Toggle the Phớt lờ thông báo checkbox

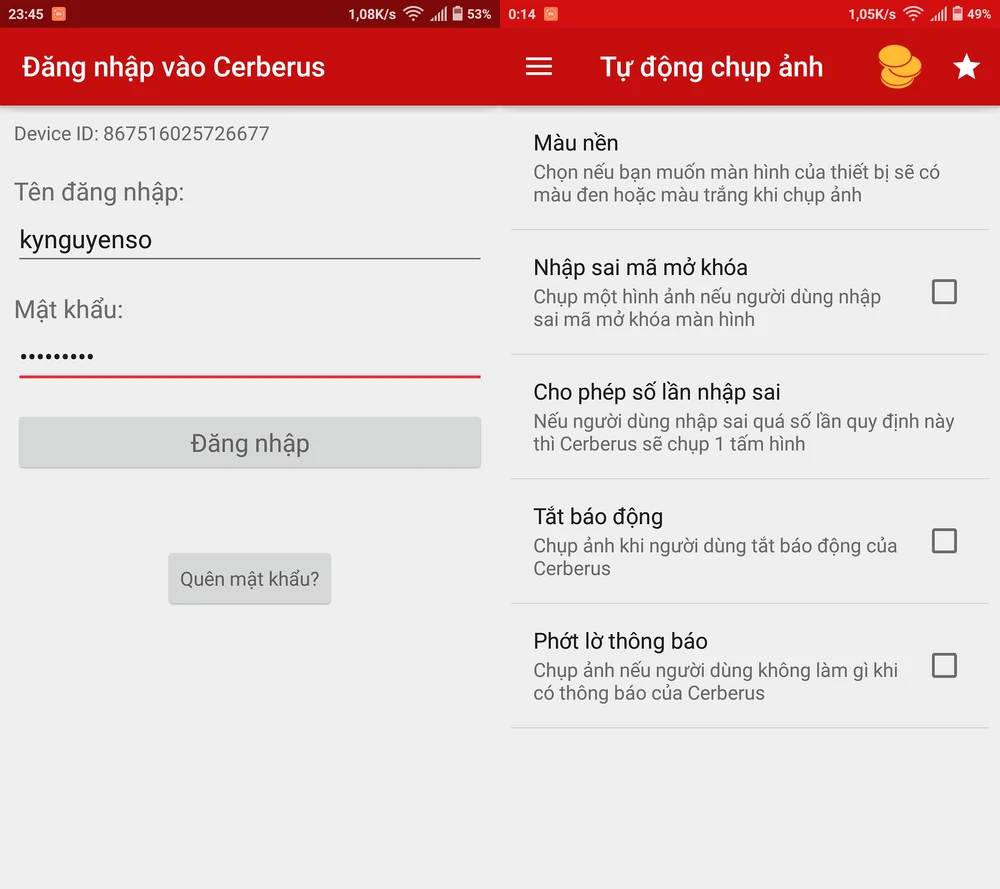click(944, 666)
